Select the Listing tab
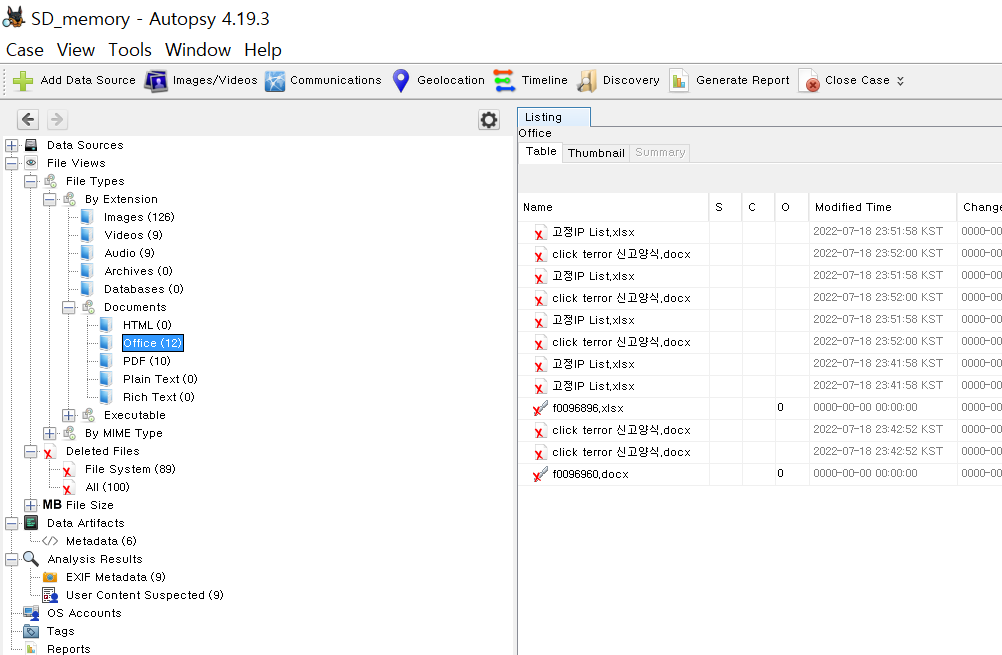This screenshot has width=1002, height=655. click(553, 117)
